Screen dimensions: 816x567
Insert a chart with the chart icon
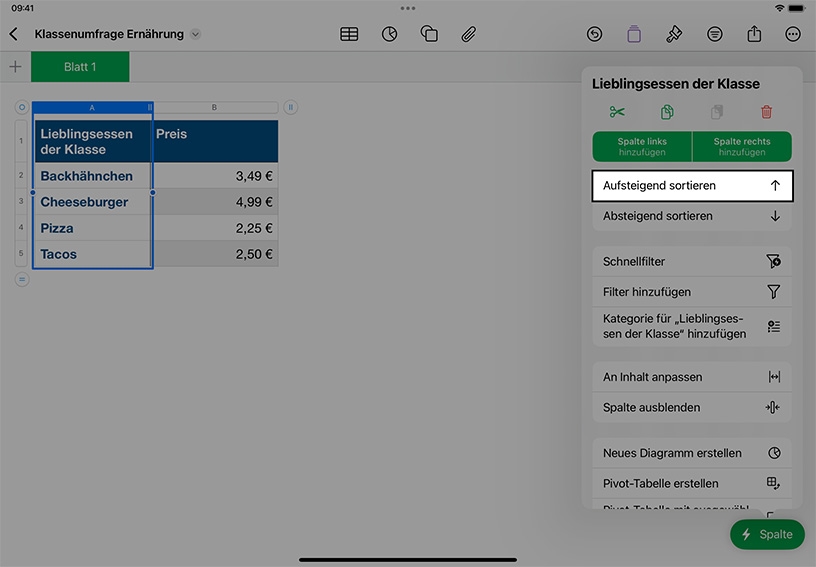(389, 34)
